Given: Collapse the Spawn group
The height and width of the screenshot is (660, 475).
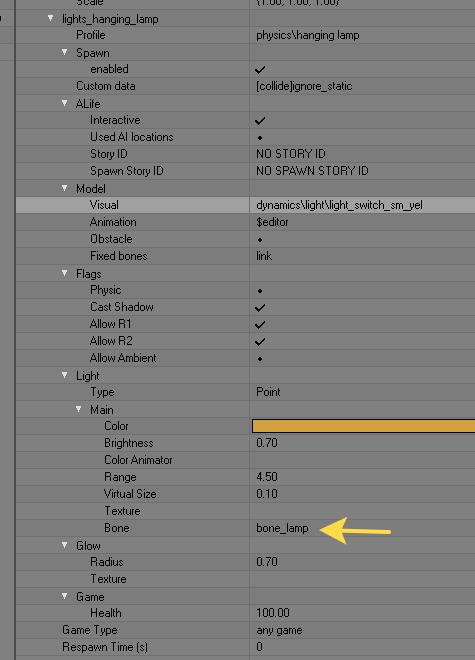Looking at the screenshot, I should [x=64, y=52].
